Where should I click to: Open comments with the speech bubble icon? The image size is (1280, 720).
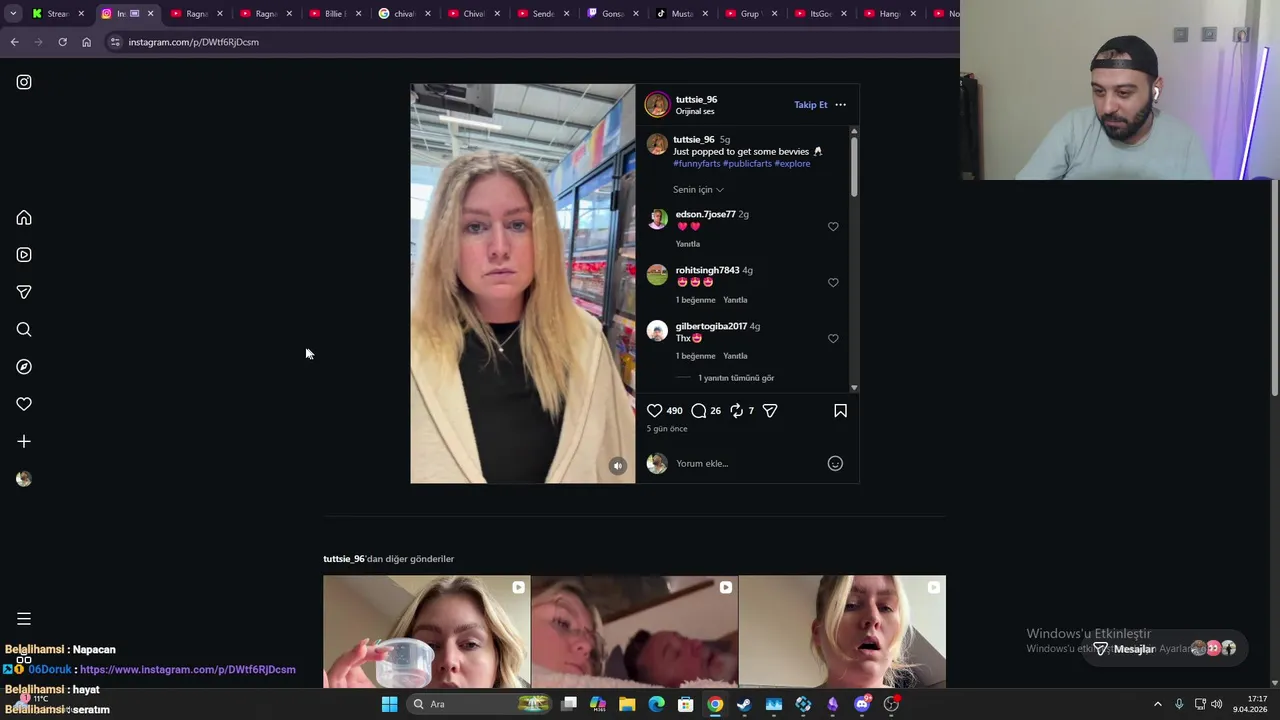point(699,411)
